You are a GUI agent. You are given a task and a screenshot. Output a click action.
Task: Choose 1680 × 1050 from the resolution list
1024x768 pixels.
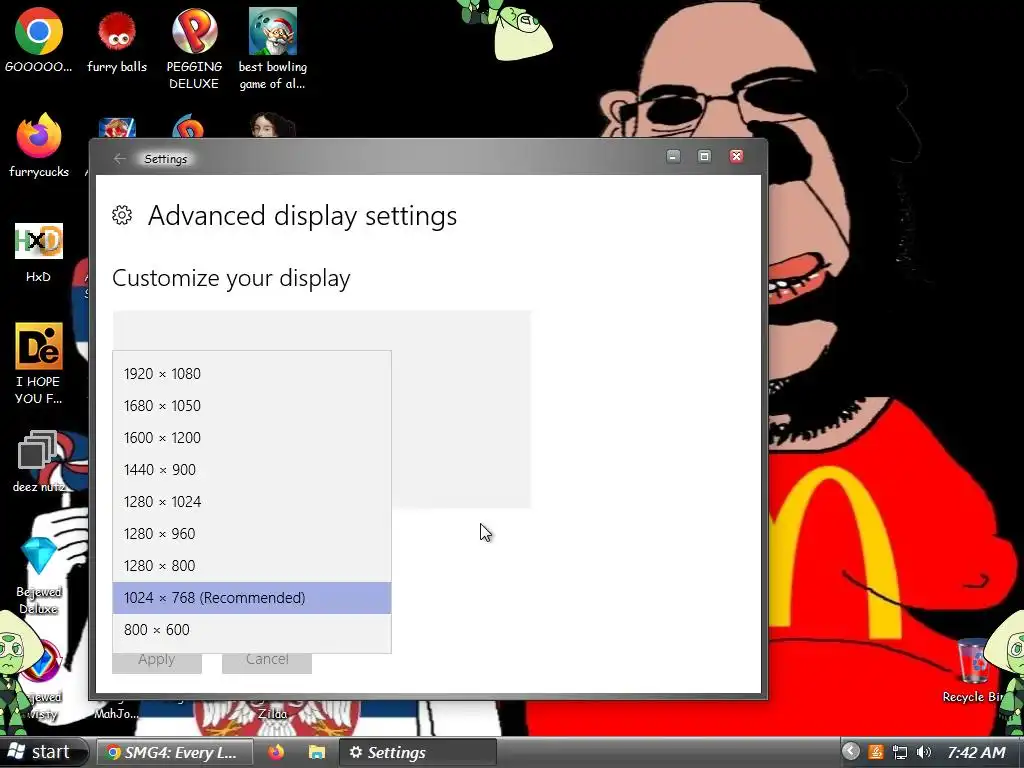point(251,406)
